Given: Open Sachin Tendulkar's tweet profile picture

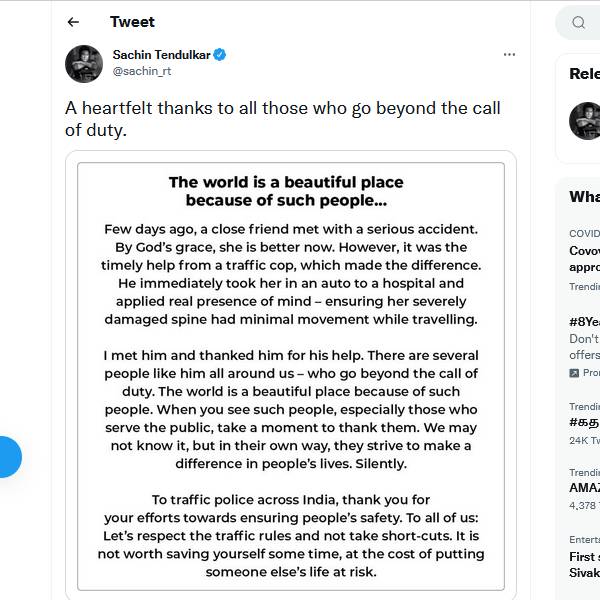Looking at the screenshot, I should (84, 63).
